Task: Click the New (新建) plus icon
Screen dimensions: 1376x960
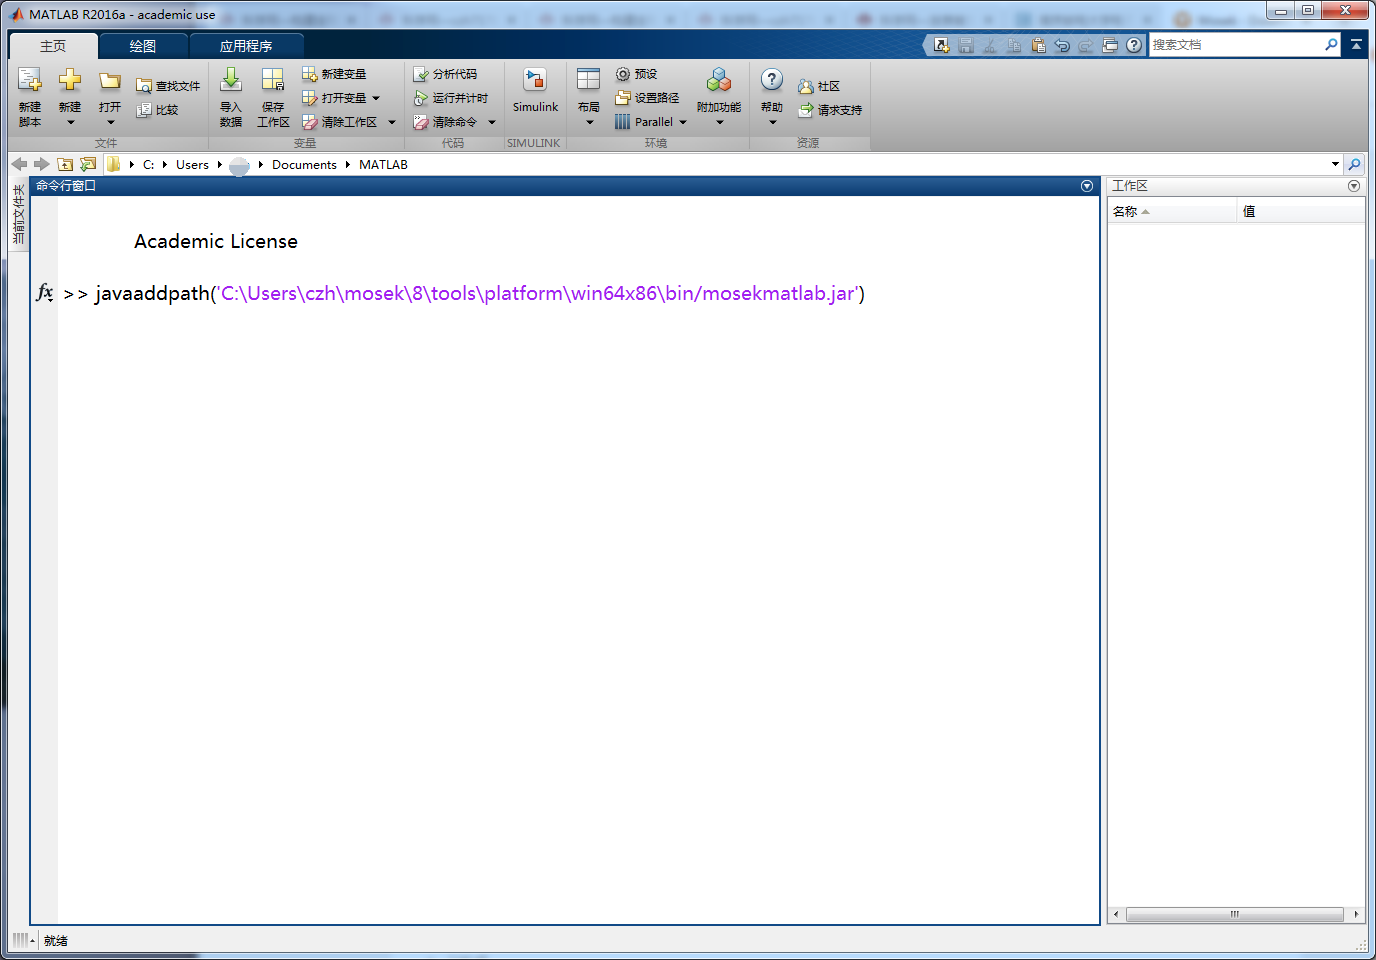Action: [70, 80]
